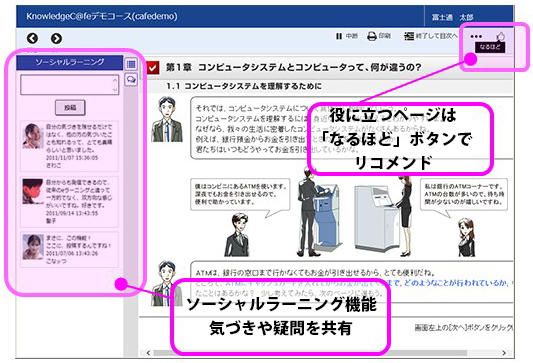This screenshot has width=533, height=363.
Task: Click the print (印刷) printer icon
Action: point(372,36)
